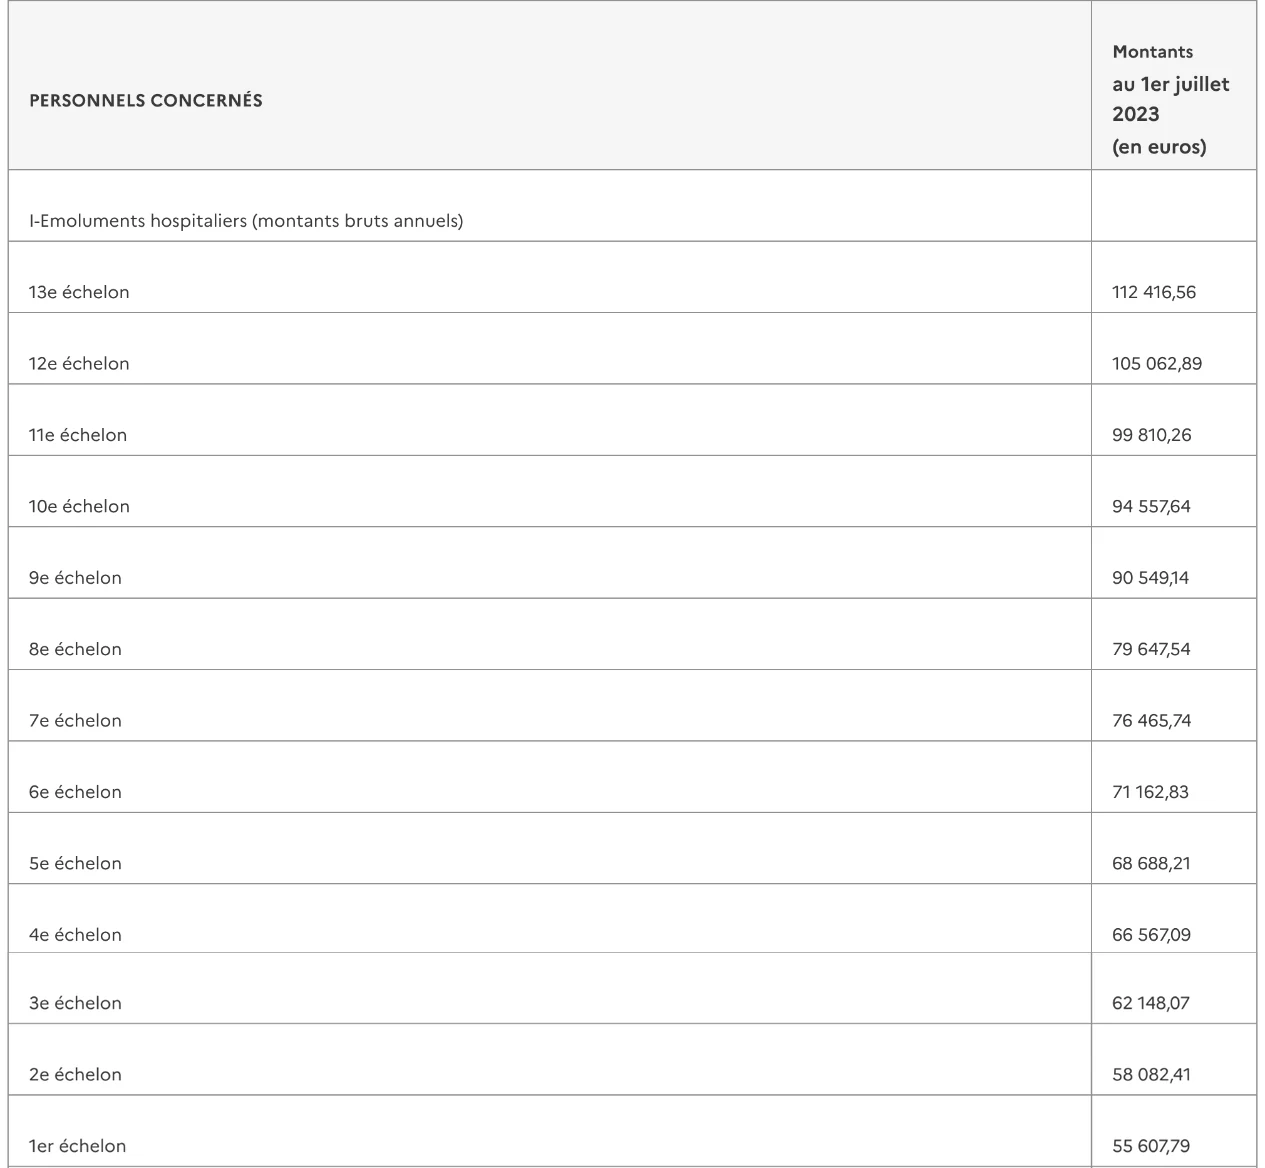
Task: Select the amount 62 148,07
Action: (1151, 1003)
